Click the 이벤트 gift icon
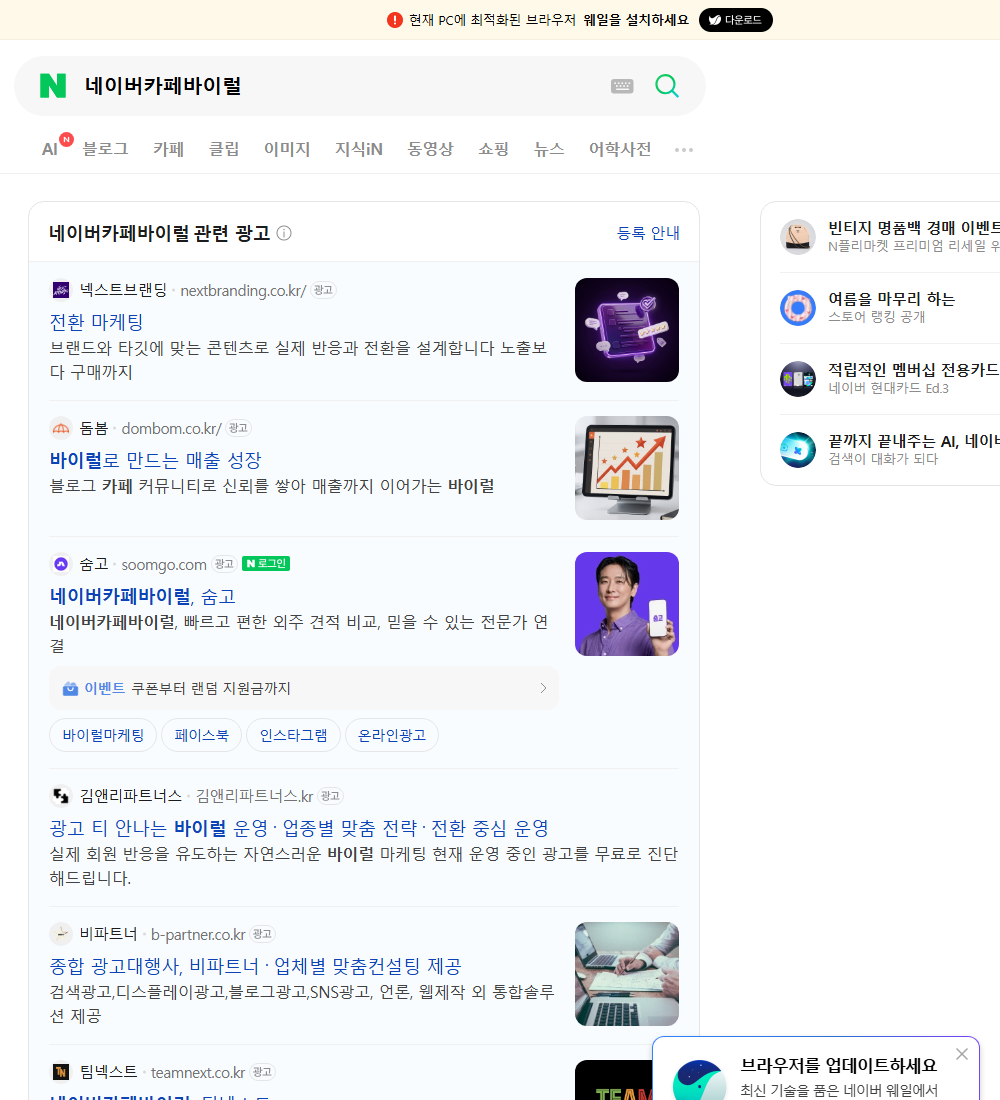Screen dimensions: 1000x1100 (x=70, y=689)
